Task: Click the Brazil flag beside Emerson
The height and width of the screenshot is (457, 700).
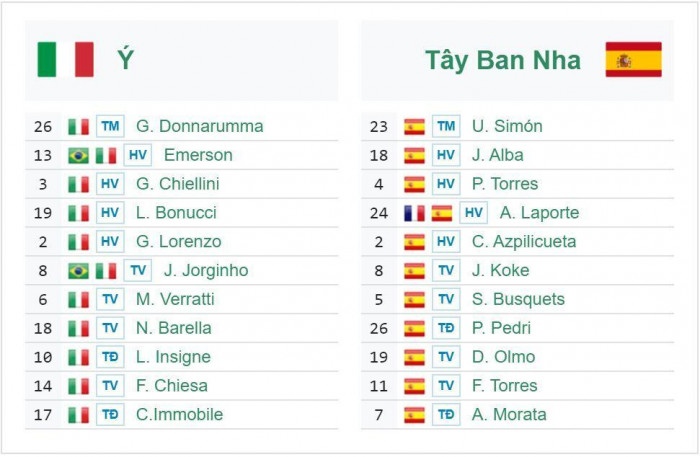Action: [x=78, y=155]
